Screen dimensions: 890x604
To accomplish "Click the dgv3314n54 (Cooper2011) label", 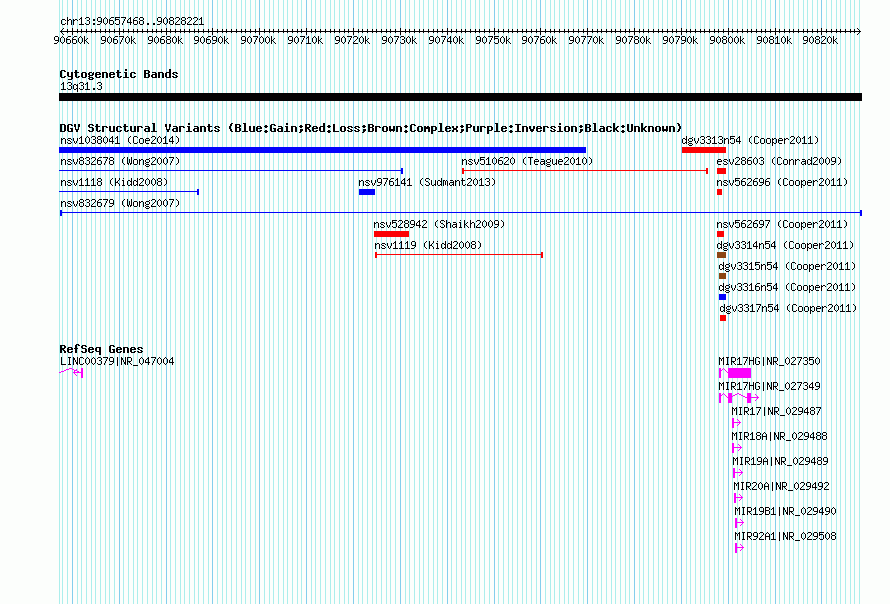I will tap(786, 245).
